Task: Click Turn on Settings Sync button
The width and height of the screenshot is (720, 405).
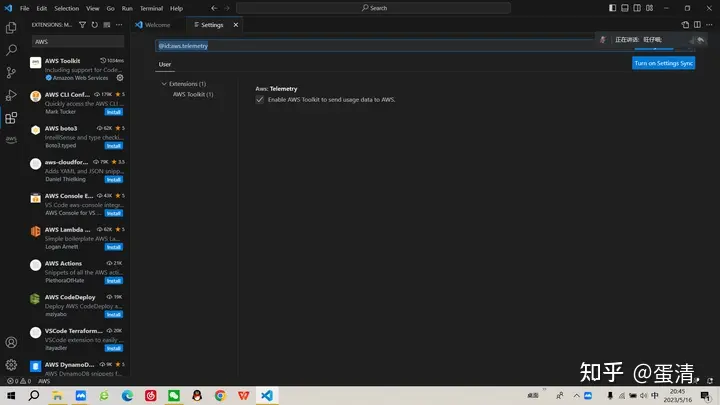Action: coord(664,63)
